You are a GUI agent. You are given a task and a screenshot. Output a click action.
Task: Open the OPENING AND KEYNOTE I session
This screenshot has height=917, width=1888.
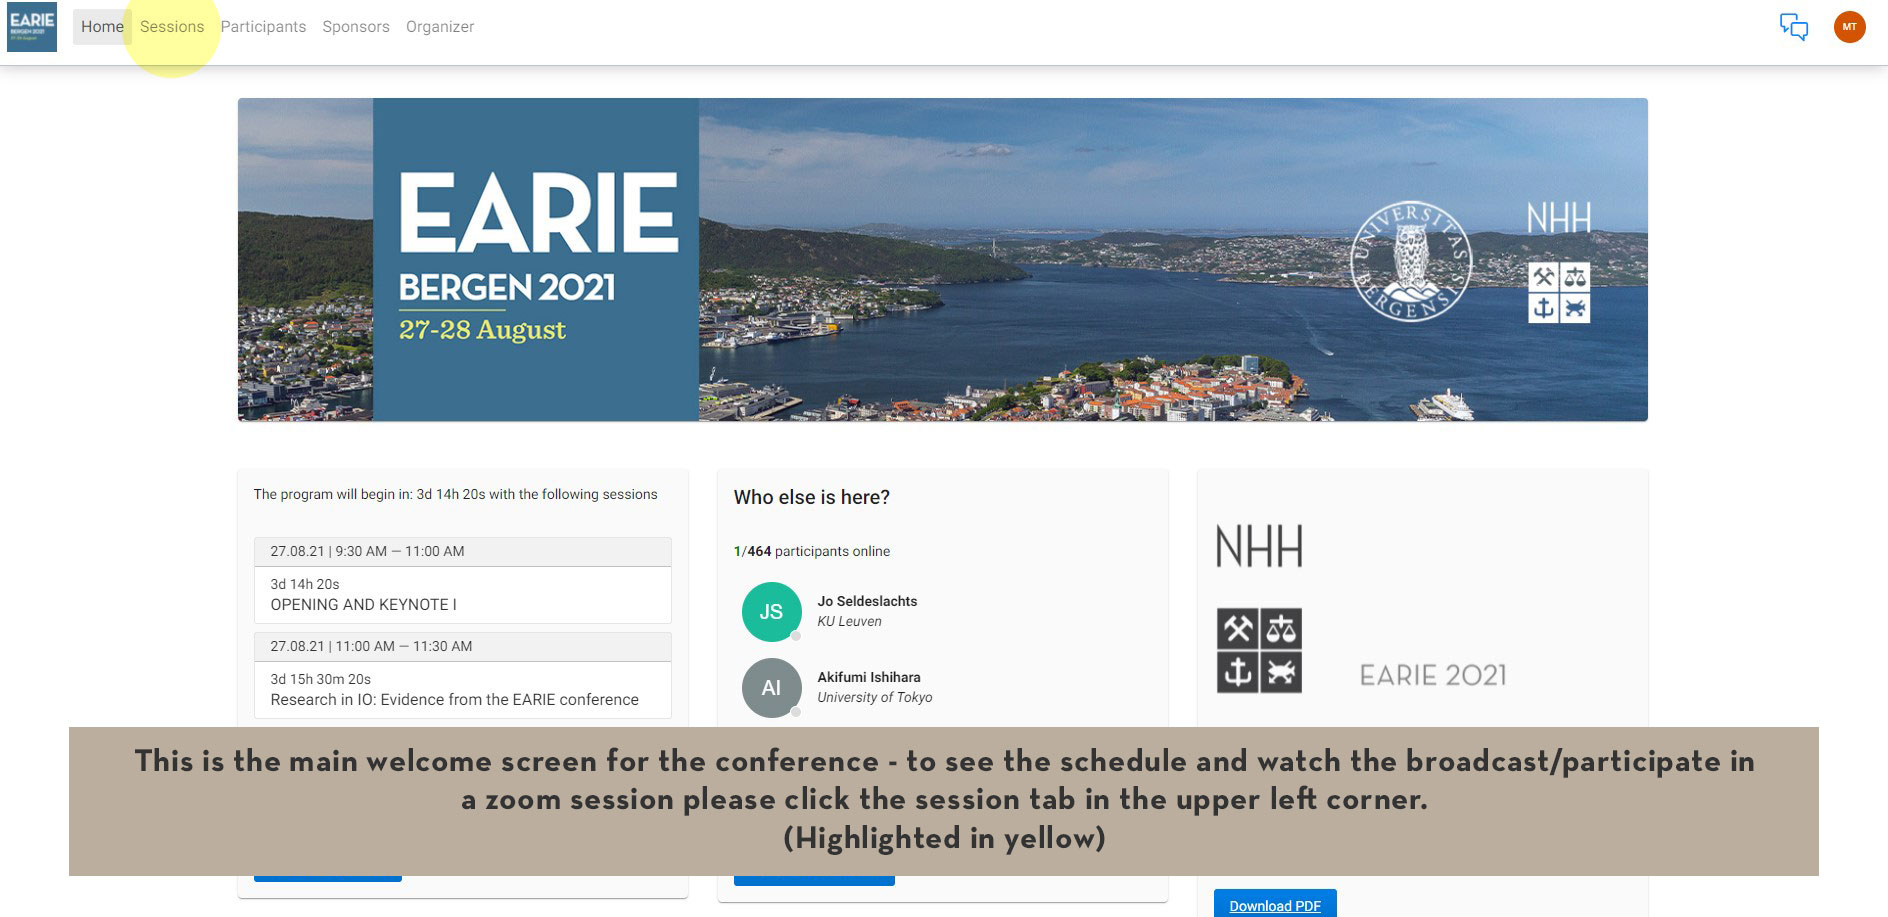pos(363,604)
